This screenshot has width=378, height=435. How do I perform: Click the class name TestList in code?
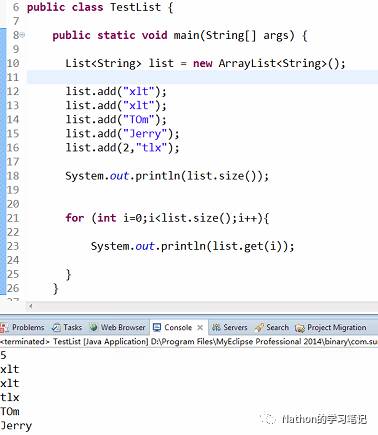tap(135, 7)
